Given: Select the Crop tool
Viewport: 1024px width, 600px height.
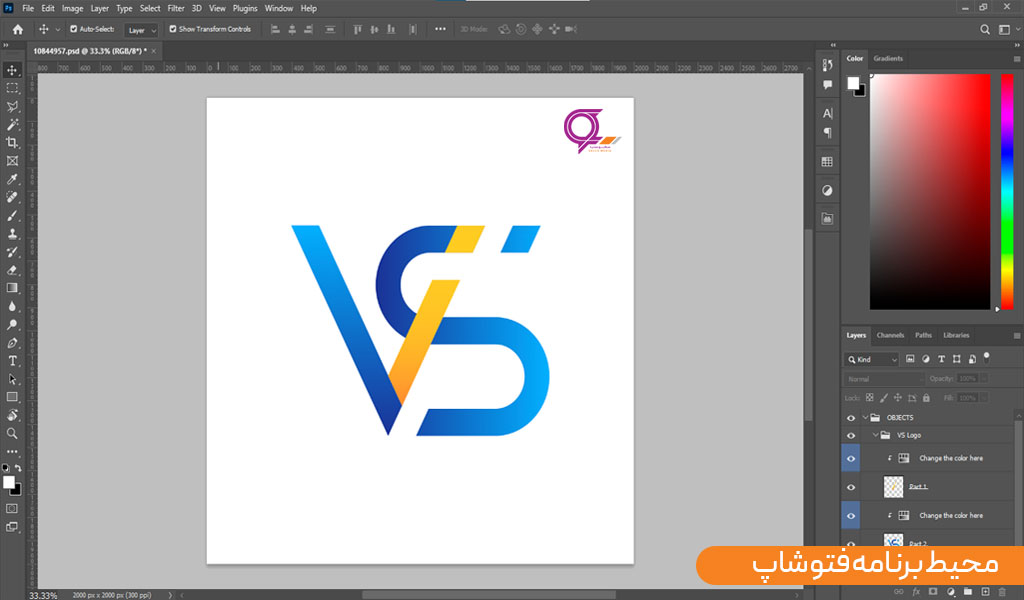Looking at the screenshot, I should point(12,142).
